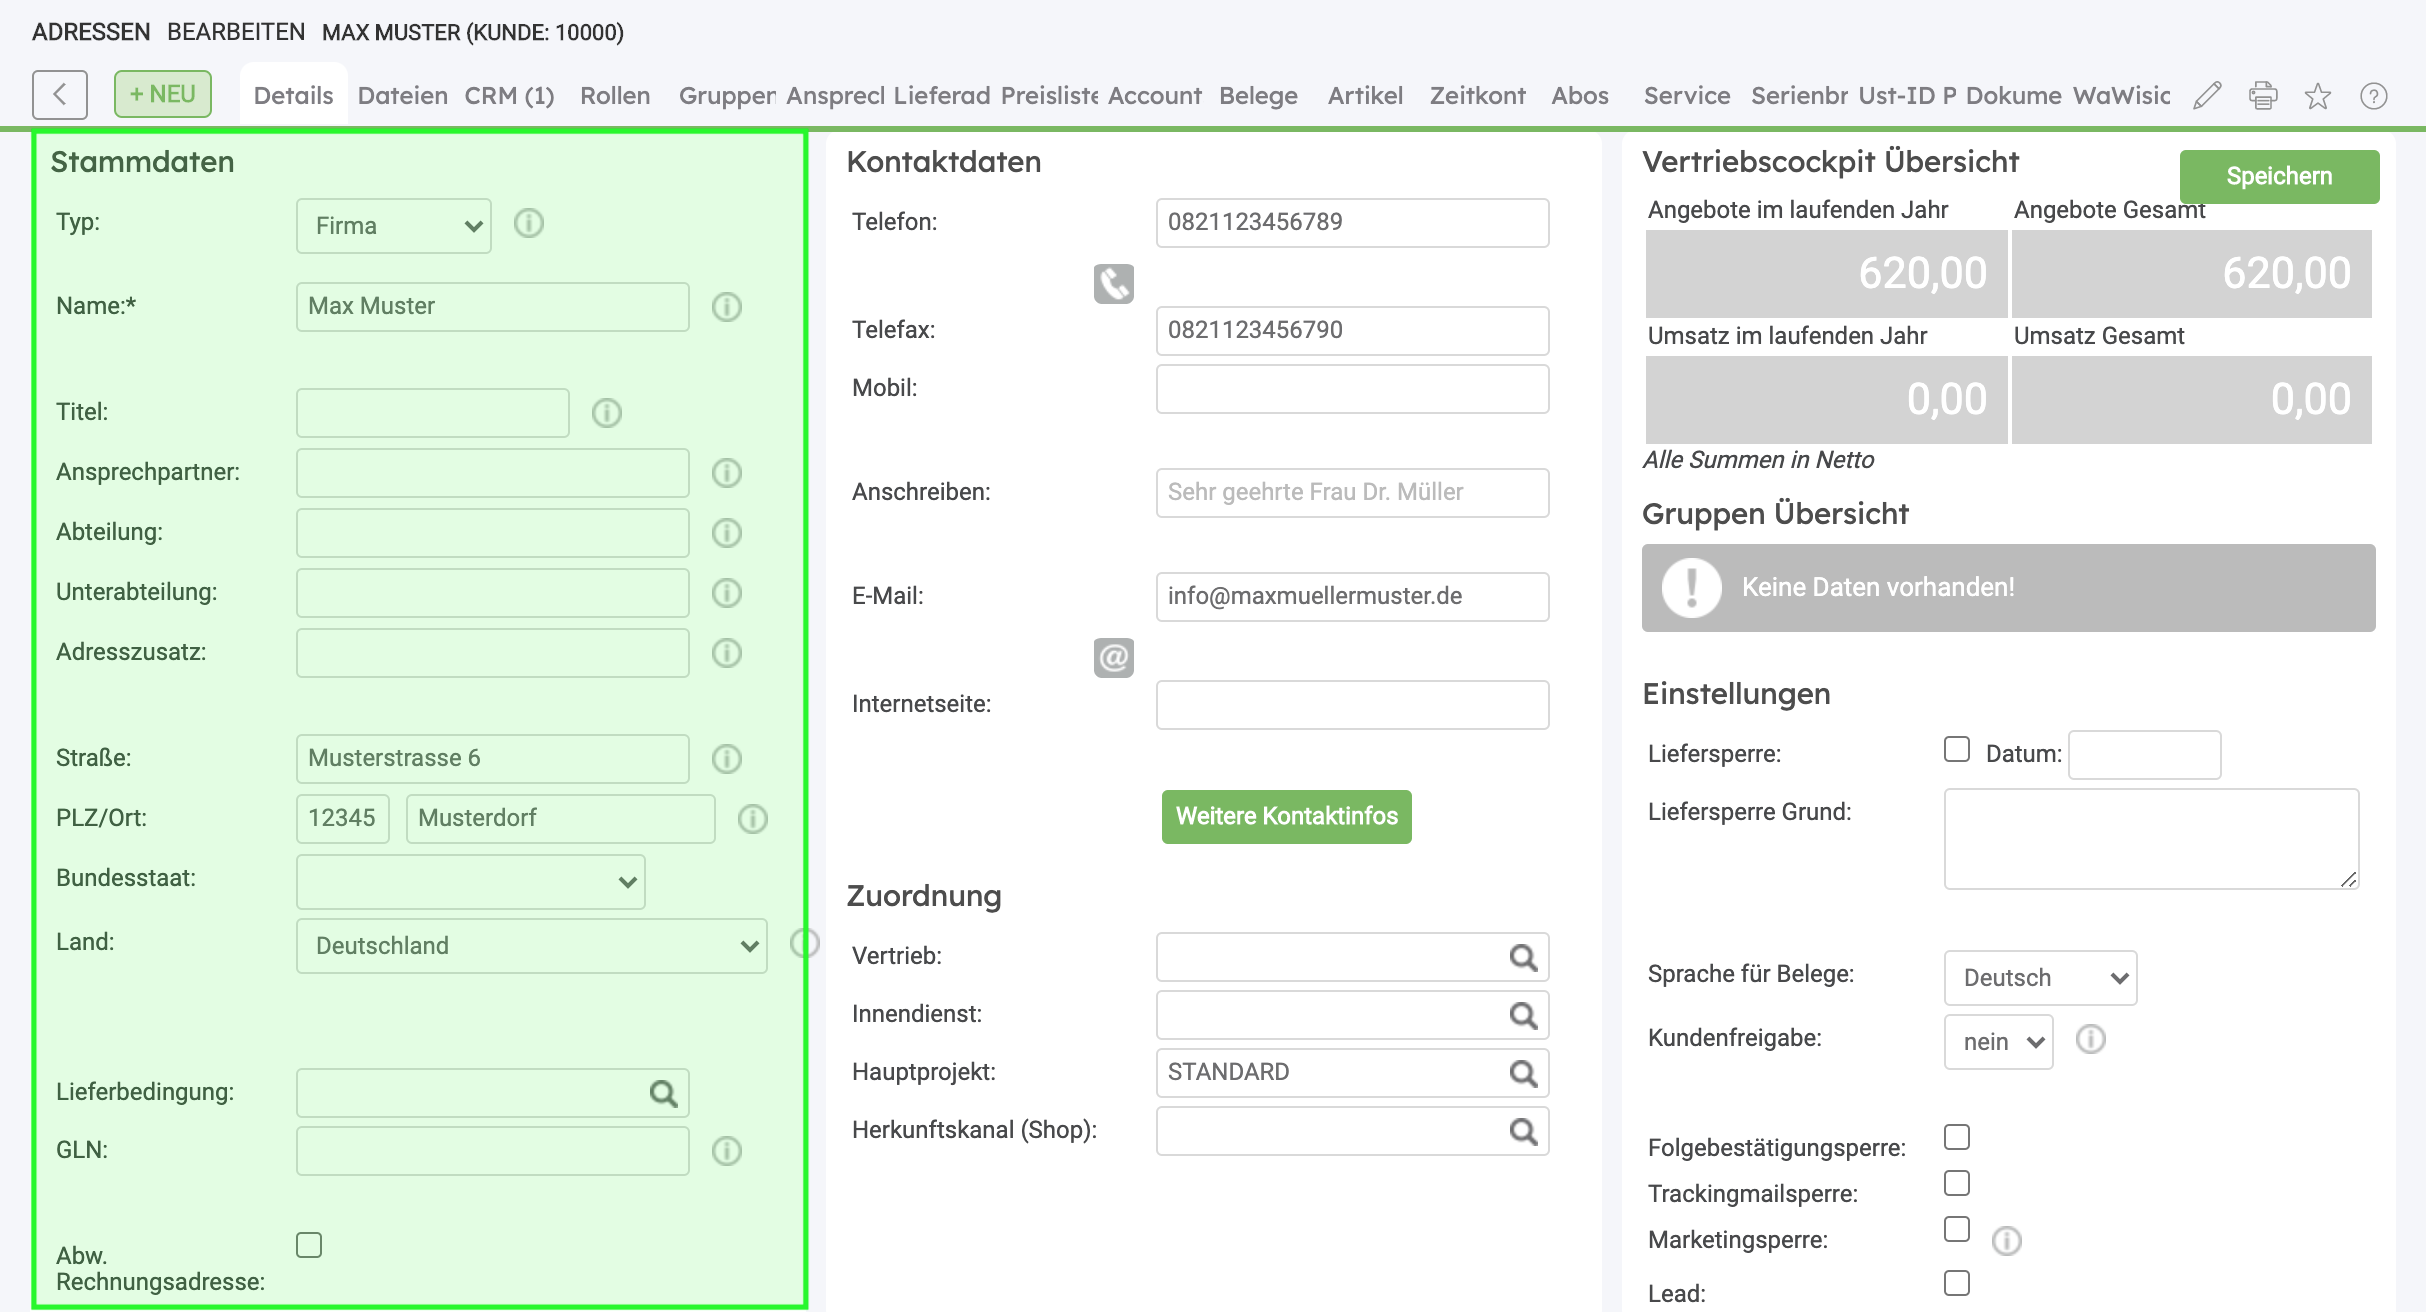
Task: Click the phone call icon below Telefon
Action: [1113, 284]
